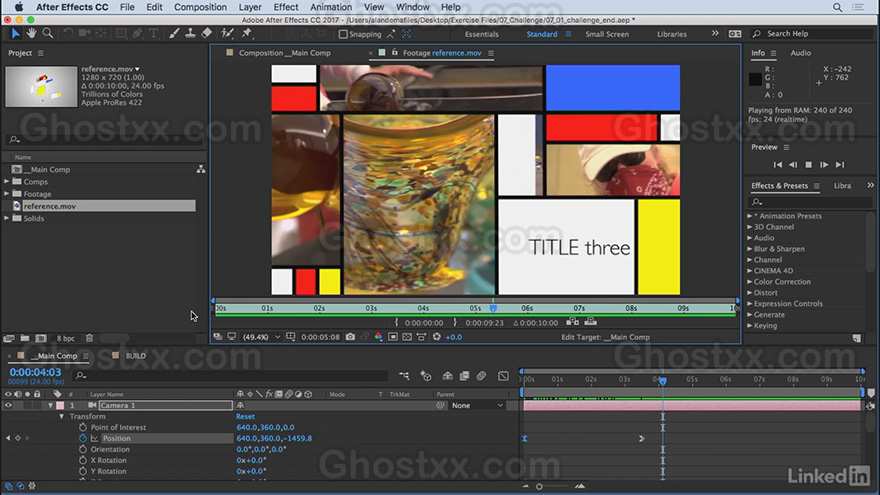Open the Effect menu
The width and height of the screenshot is (880, 495).
pos(286,7)
